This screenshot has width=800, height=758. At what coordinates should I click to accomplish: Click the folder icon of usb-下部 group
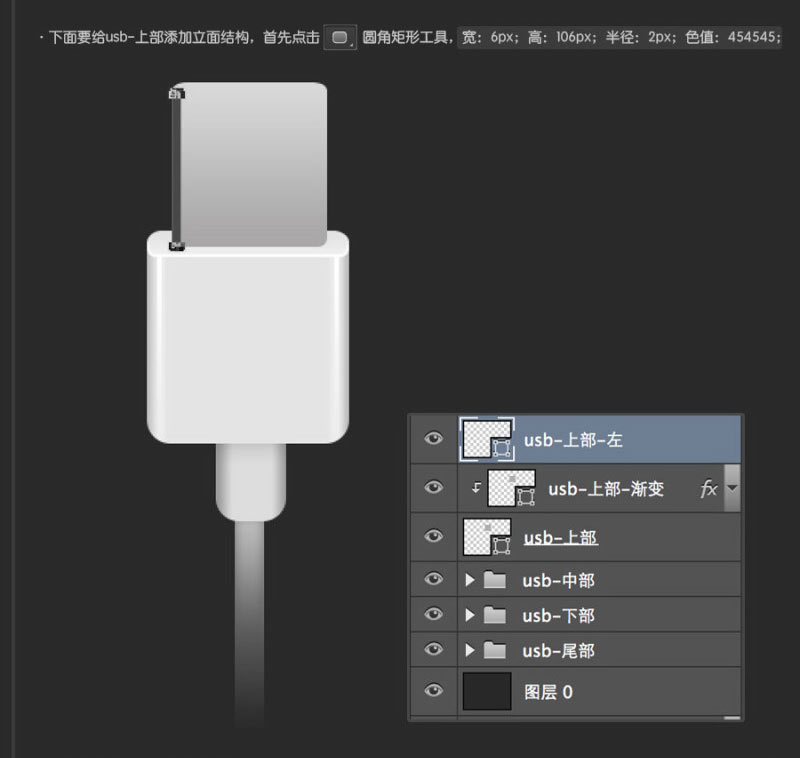[x=494, y=615]
